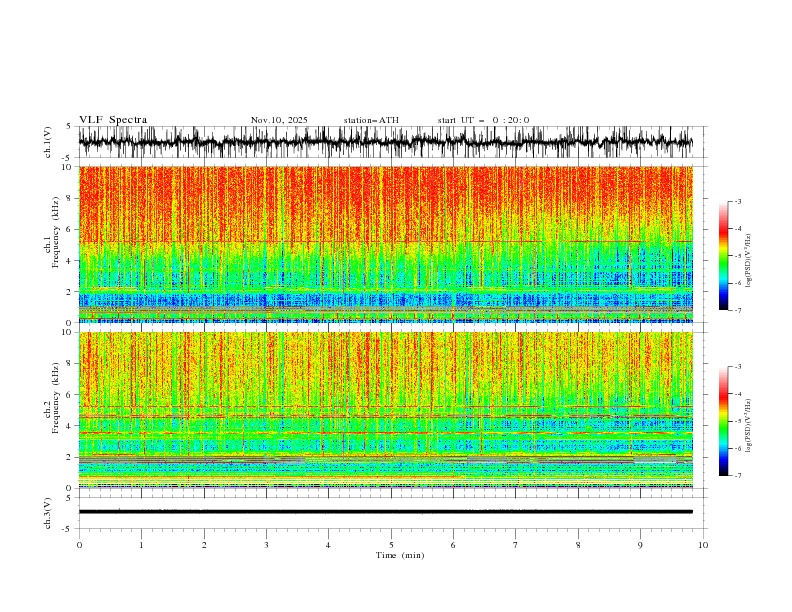Click the 'start UT = 0:20:0' text
Viewport: 792px width, 612px height.
click(x=483, y=120)
